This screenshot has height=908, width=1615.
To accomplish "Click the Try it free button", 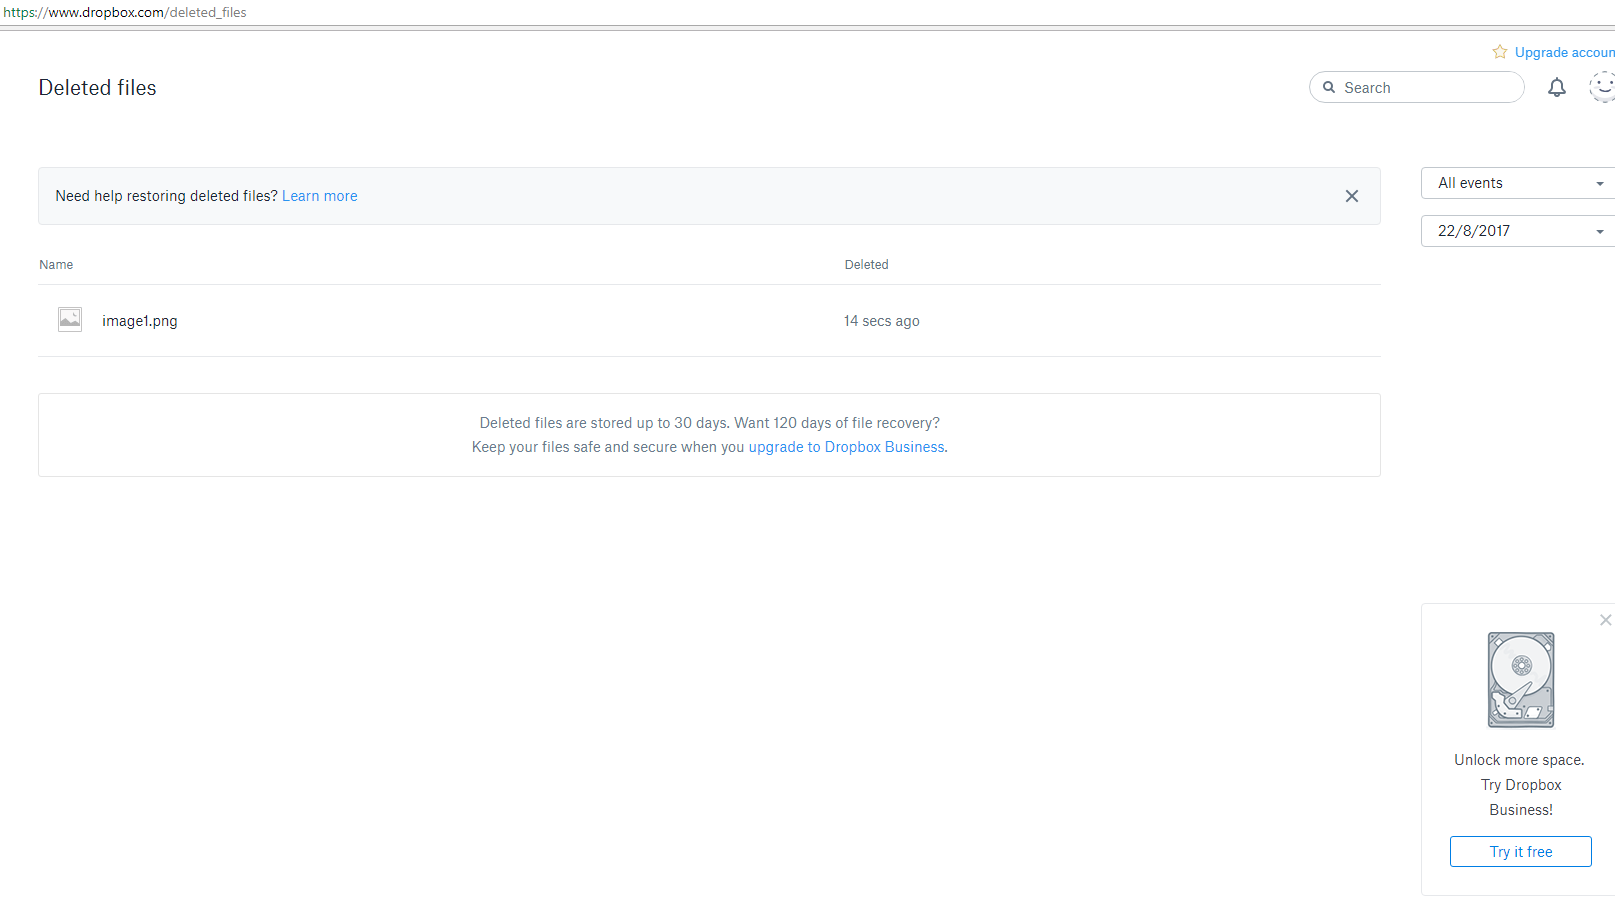I will [x=1521, y=852].
